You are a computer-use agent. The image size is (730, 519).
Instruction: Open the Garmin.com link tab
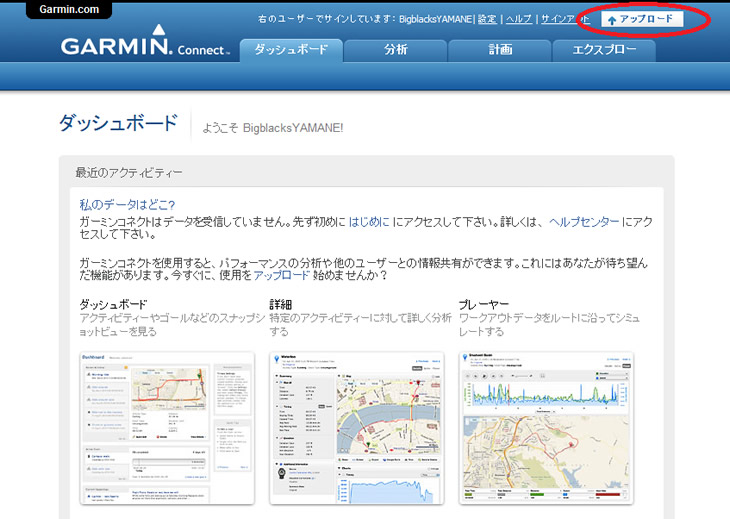click(69, 9)
